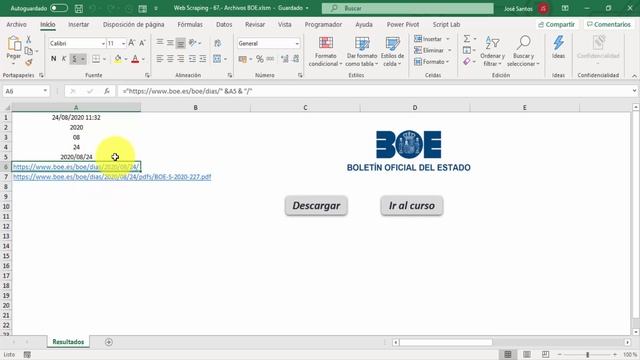
Task: Click the AutoSum sigma icon
Action: 467,39
